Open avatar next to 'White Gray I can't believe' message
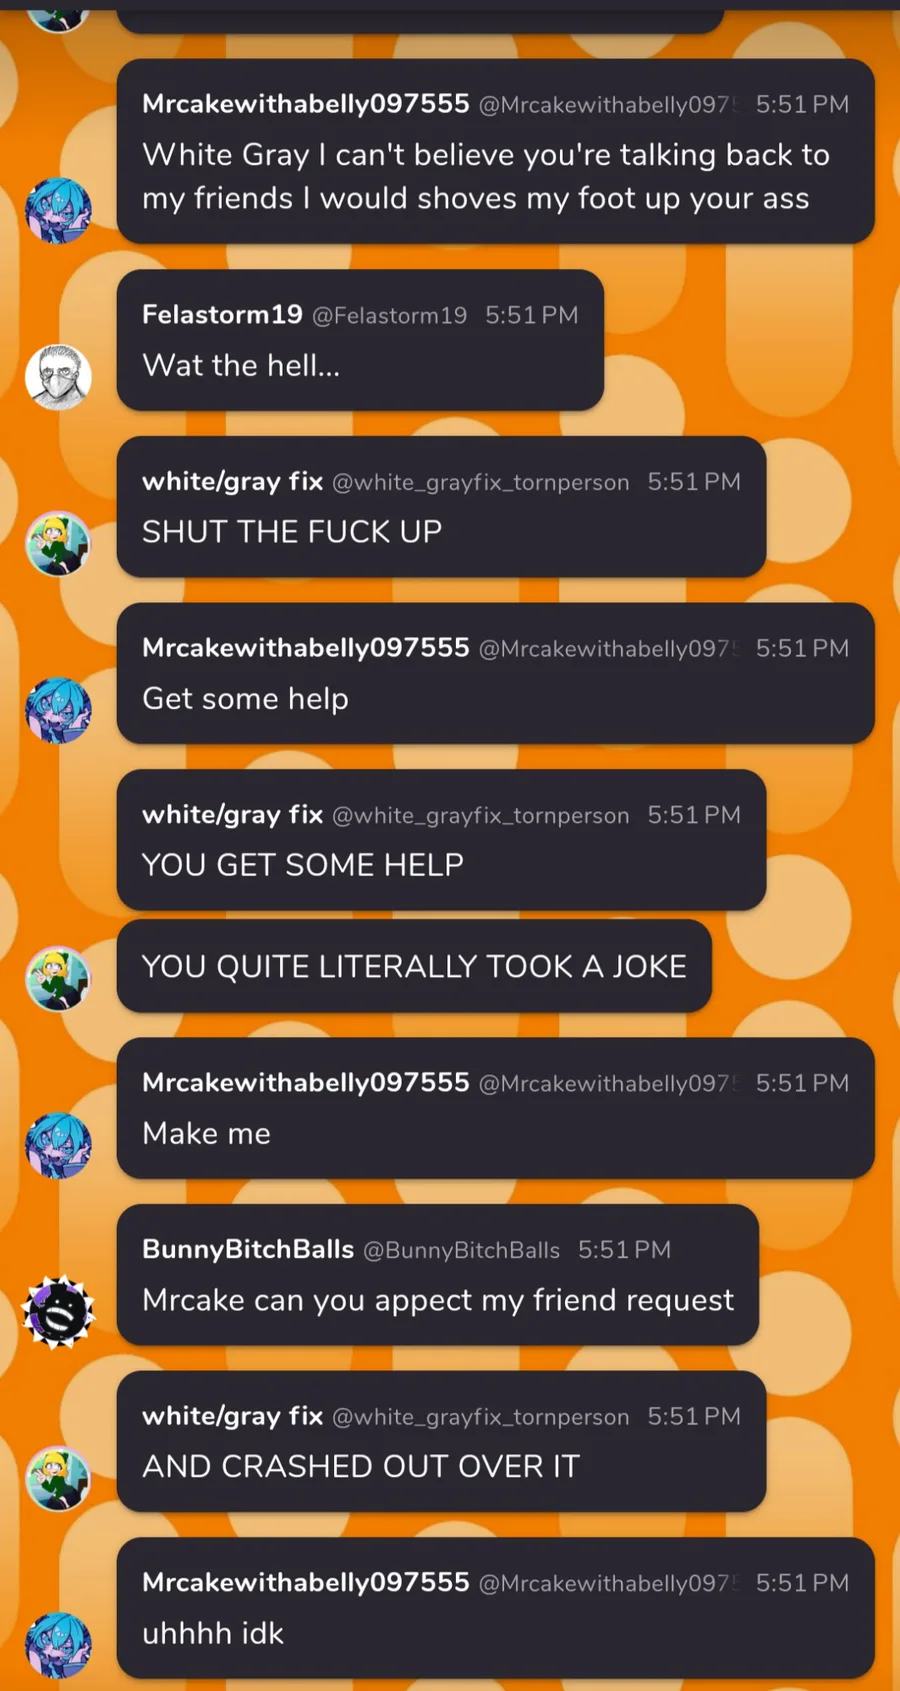 click(x=58, y=210)
